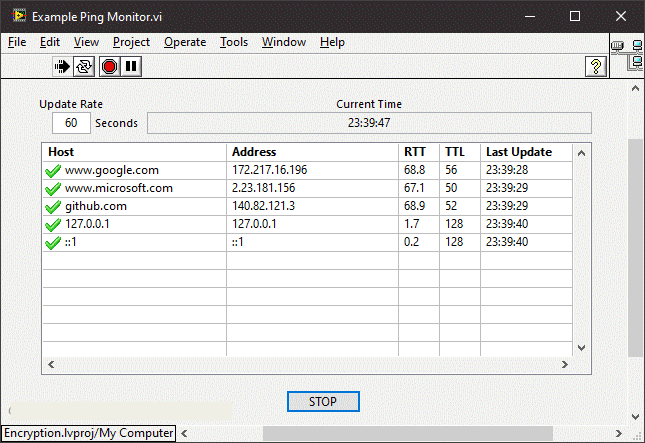Click the table's scroll down arrow
Image resolution: width=645 pixels, height=443 pixels.
click(583, 349)
